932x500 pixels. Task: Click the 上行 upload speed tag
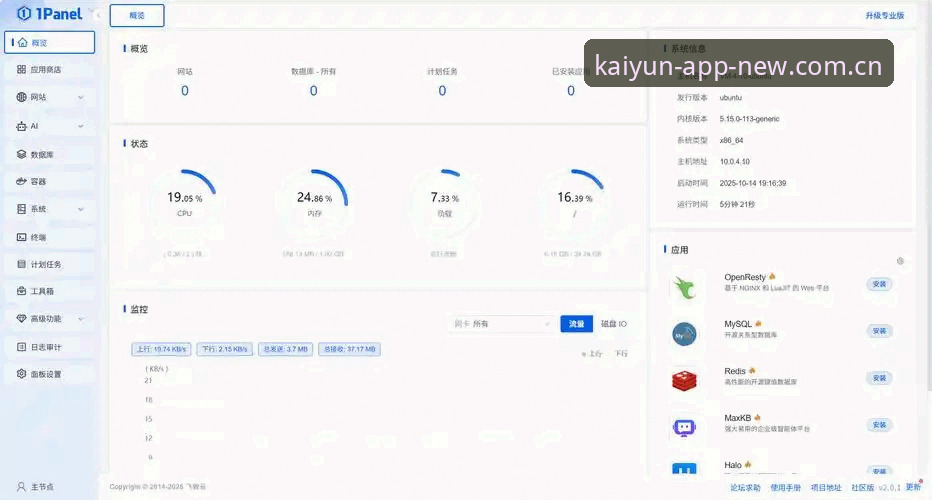point(161,350)
